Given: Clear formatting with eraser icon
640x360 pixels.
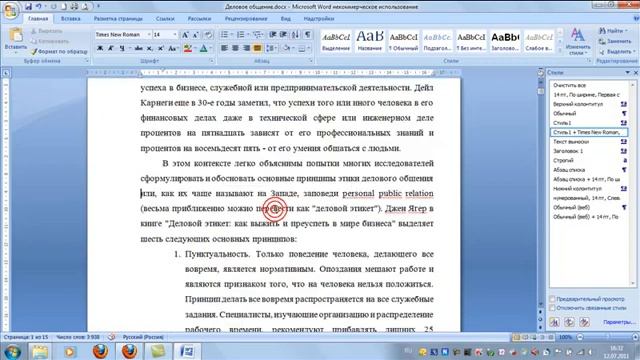Looking at the screenshot, I should click(x=208, y=35).
